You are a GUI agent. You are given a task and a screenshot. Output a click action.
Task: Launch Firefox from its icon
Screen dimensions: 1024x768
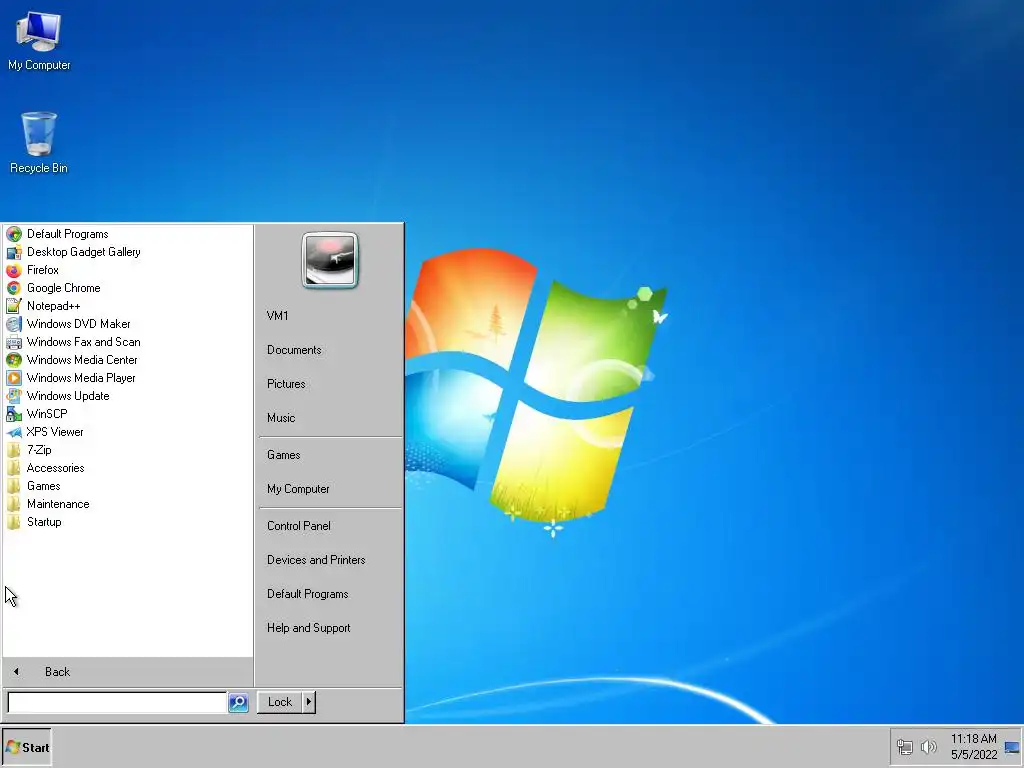coord(14,270)
